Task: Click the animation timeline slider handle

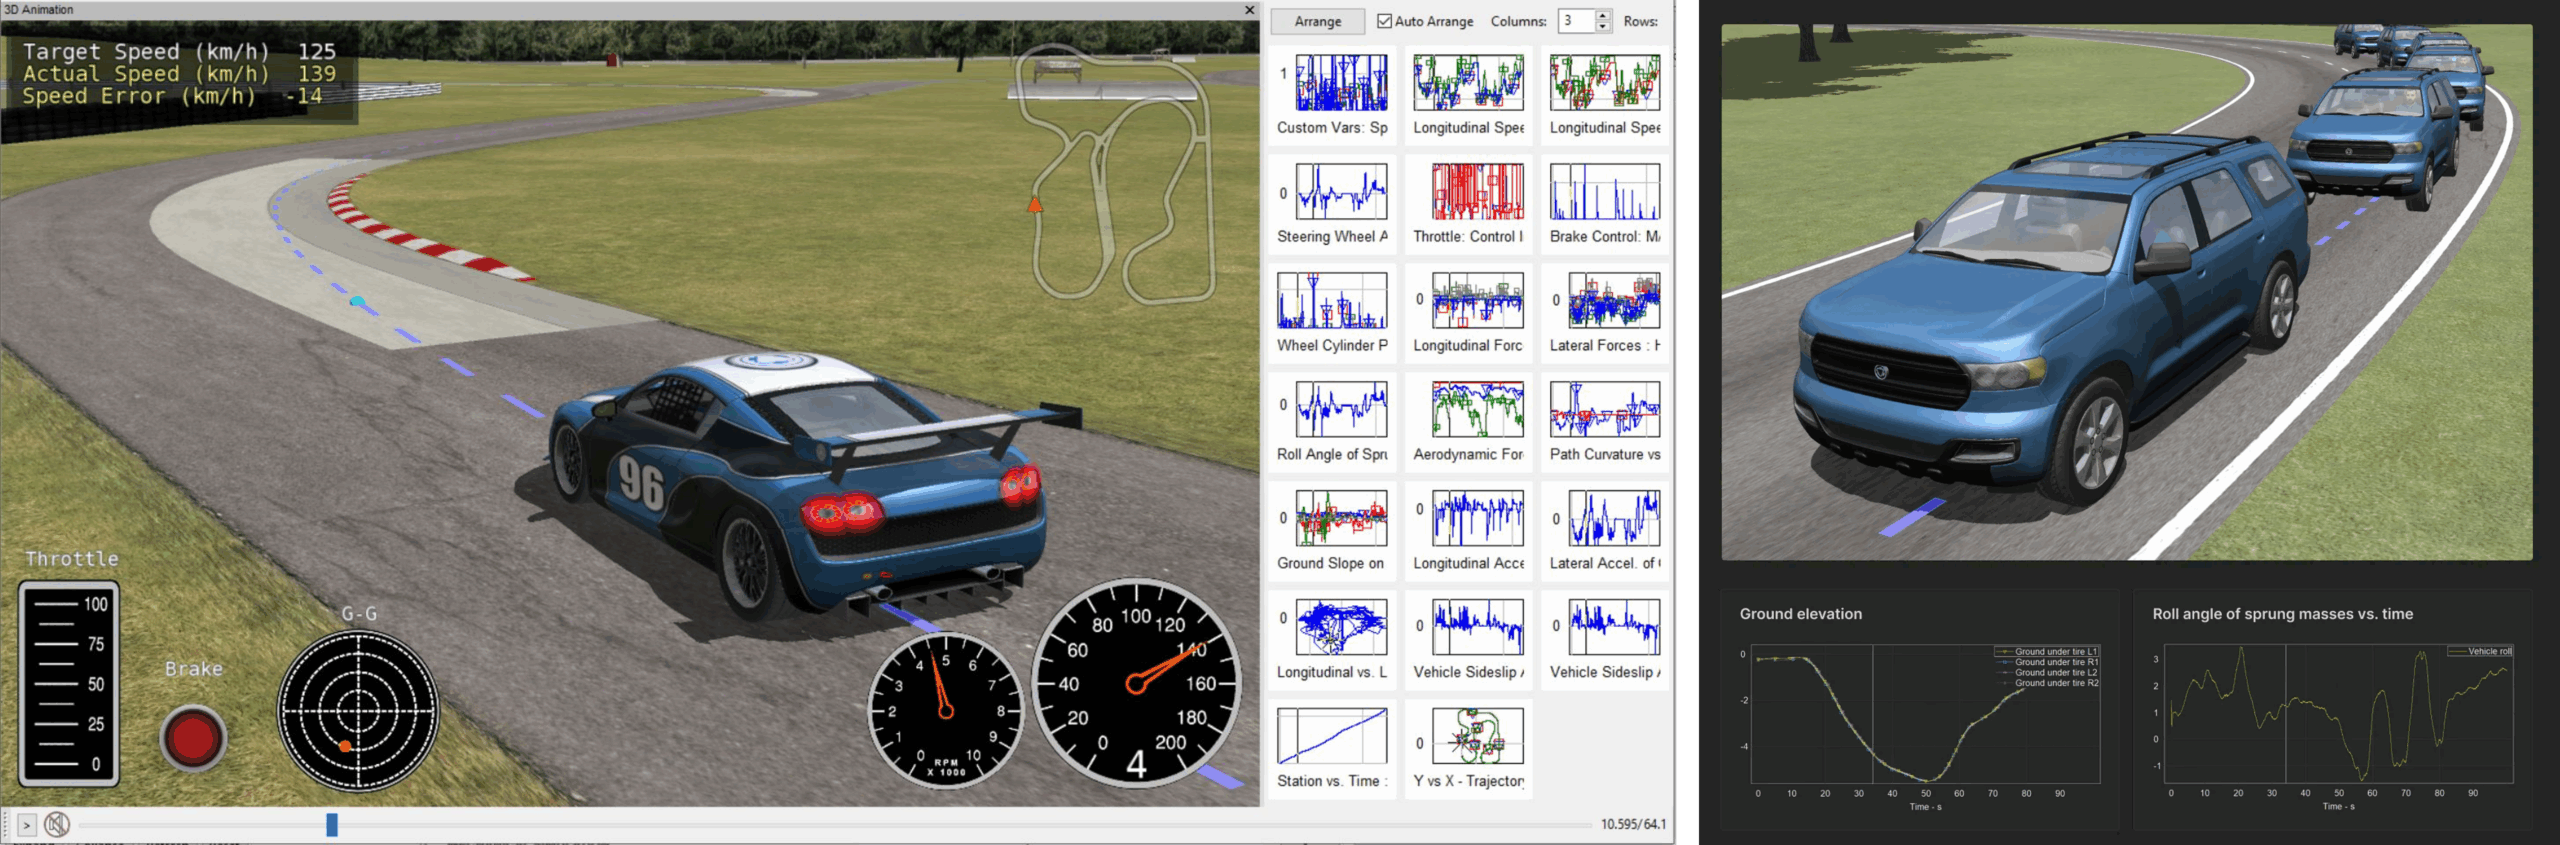Action: (332, 824)
